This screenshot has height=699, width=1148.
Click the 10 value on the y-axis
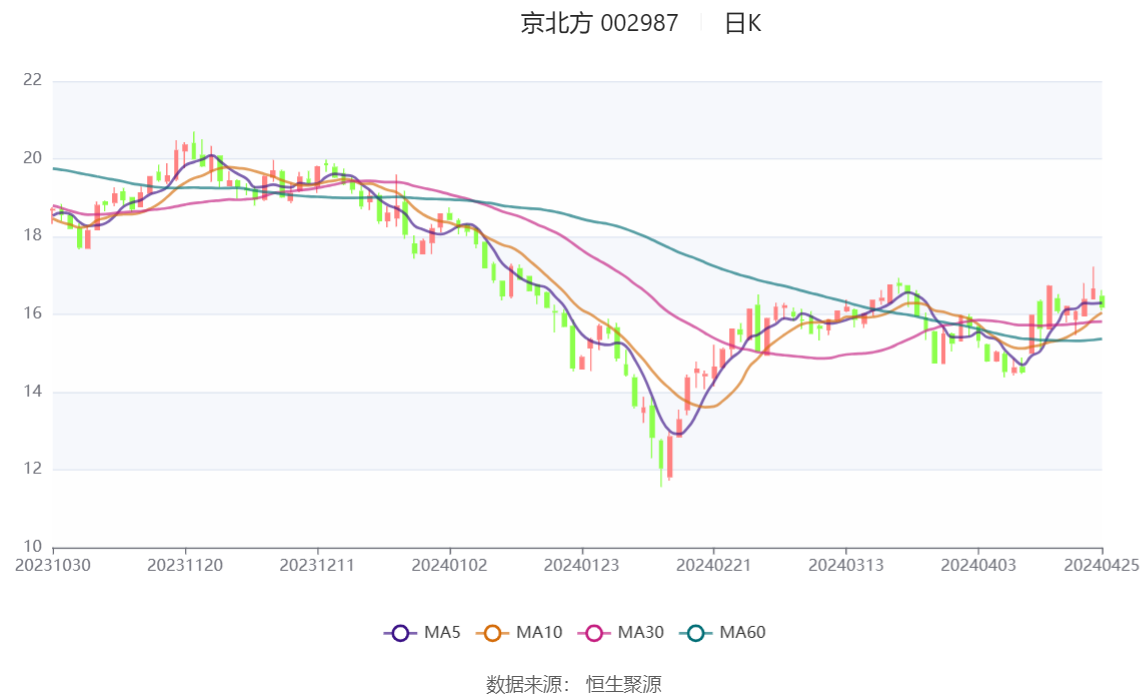pyautogui.click(x=32, y=547)
